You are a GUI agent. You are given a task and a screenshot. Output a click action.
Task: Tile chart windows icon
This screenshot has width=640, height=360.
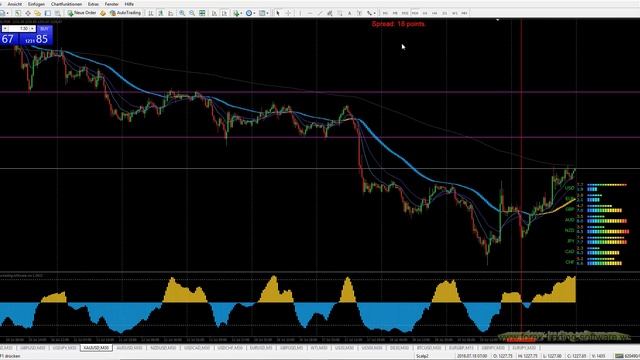coord(202,13)
